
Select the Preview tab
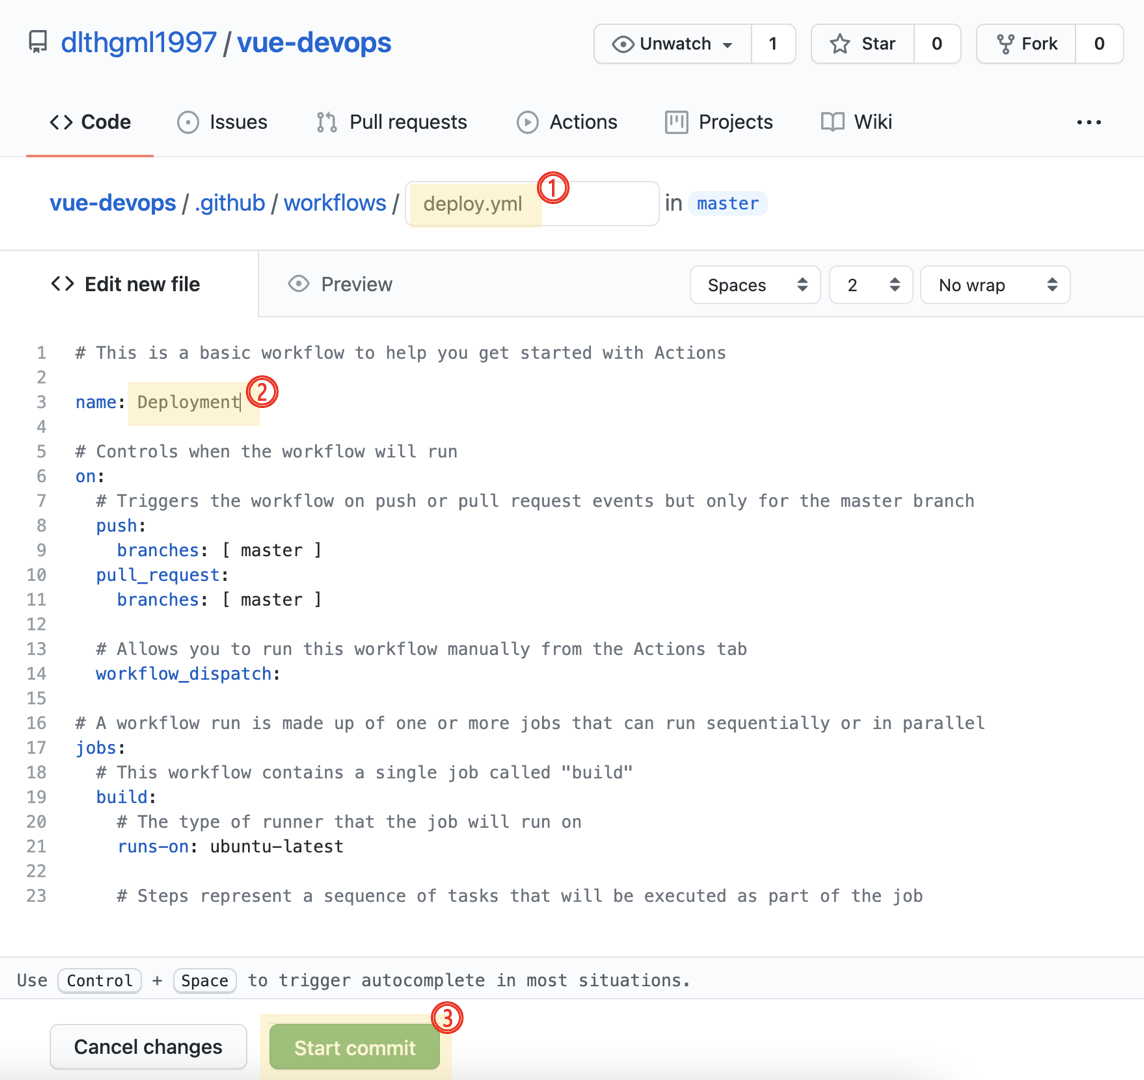[x=340, y=284]
